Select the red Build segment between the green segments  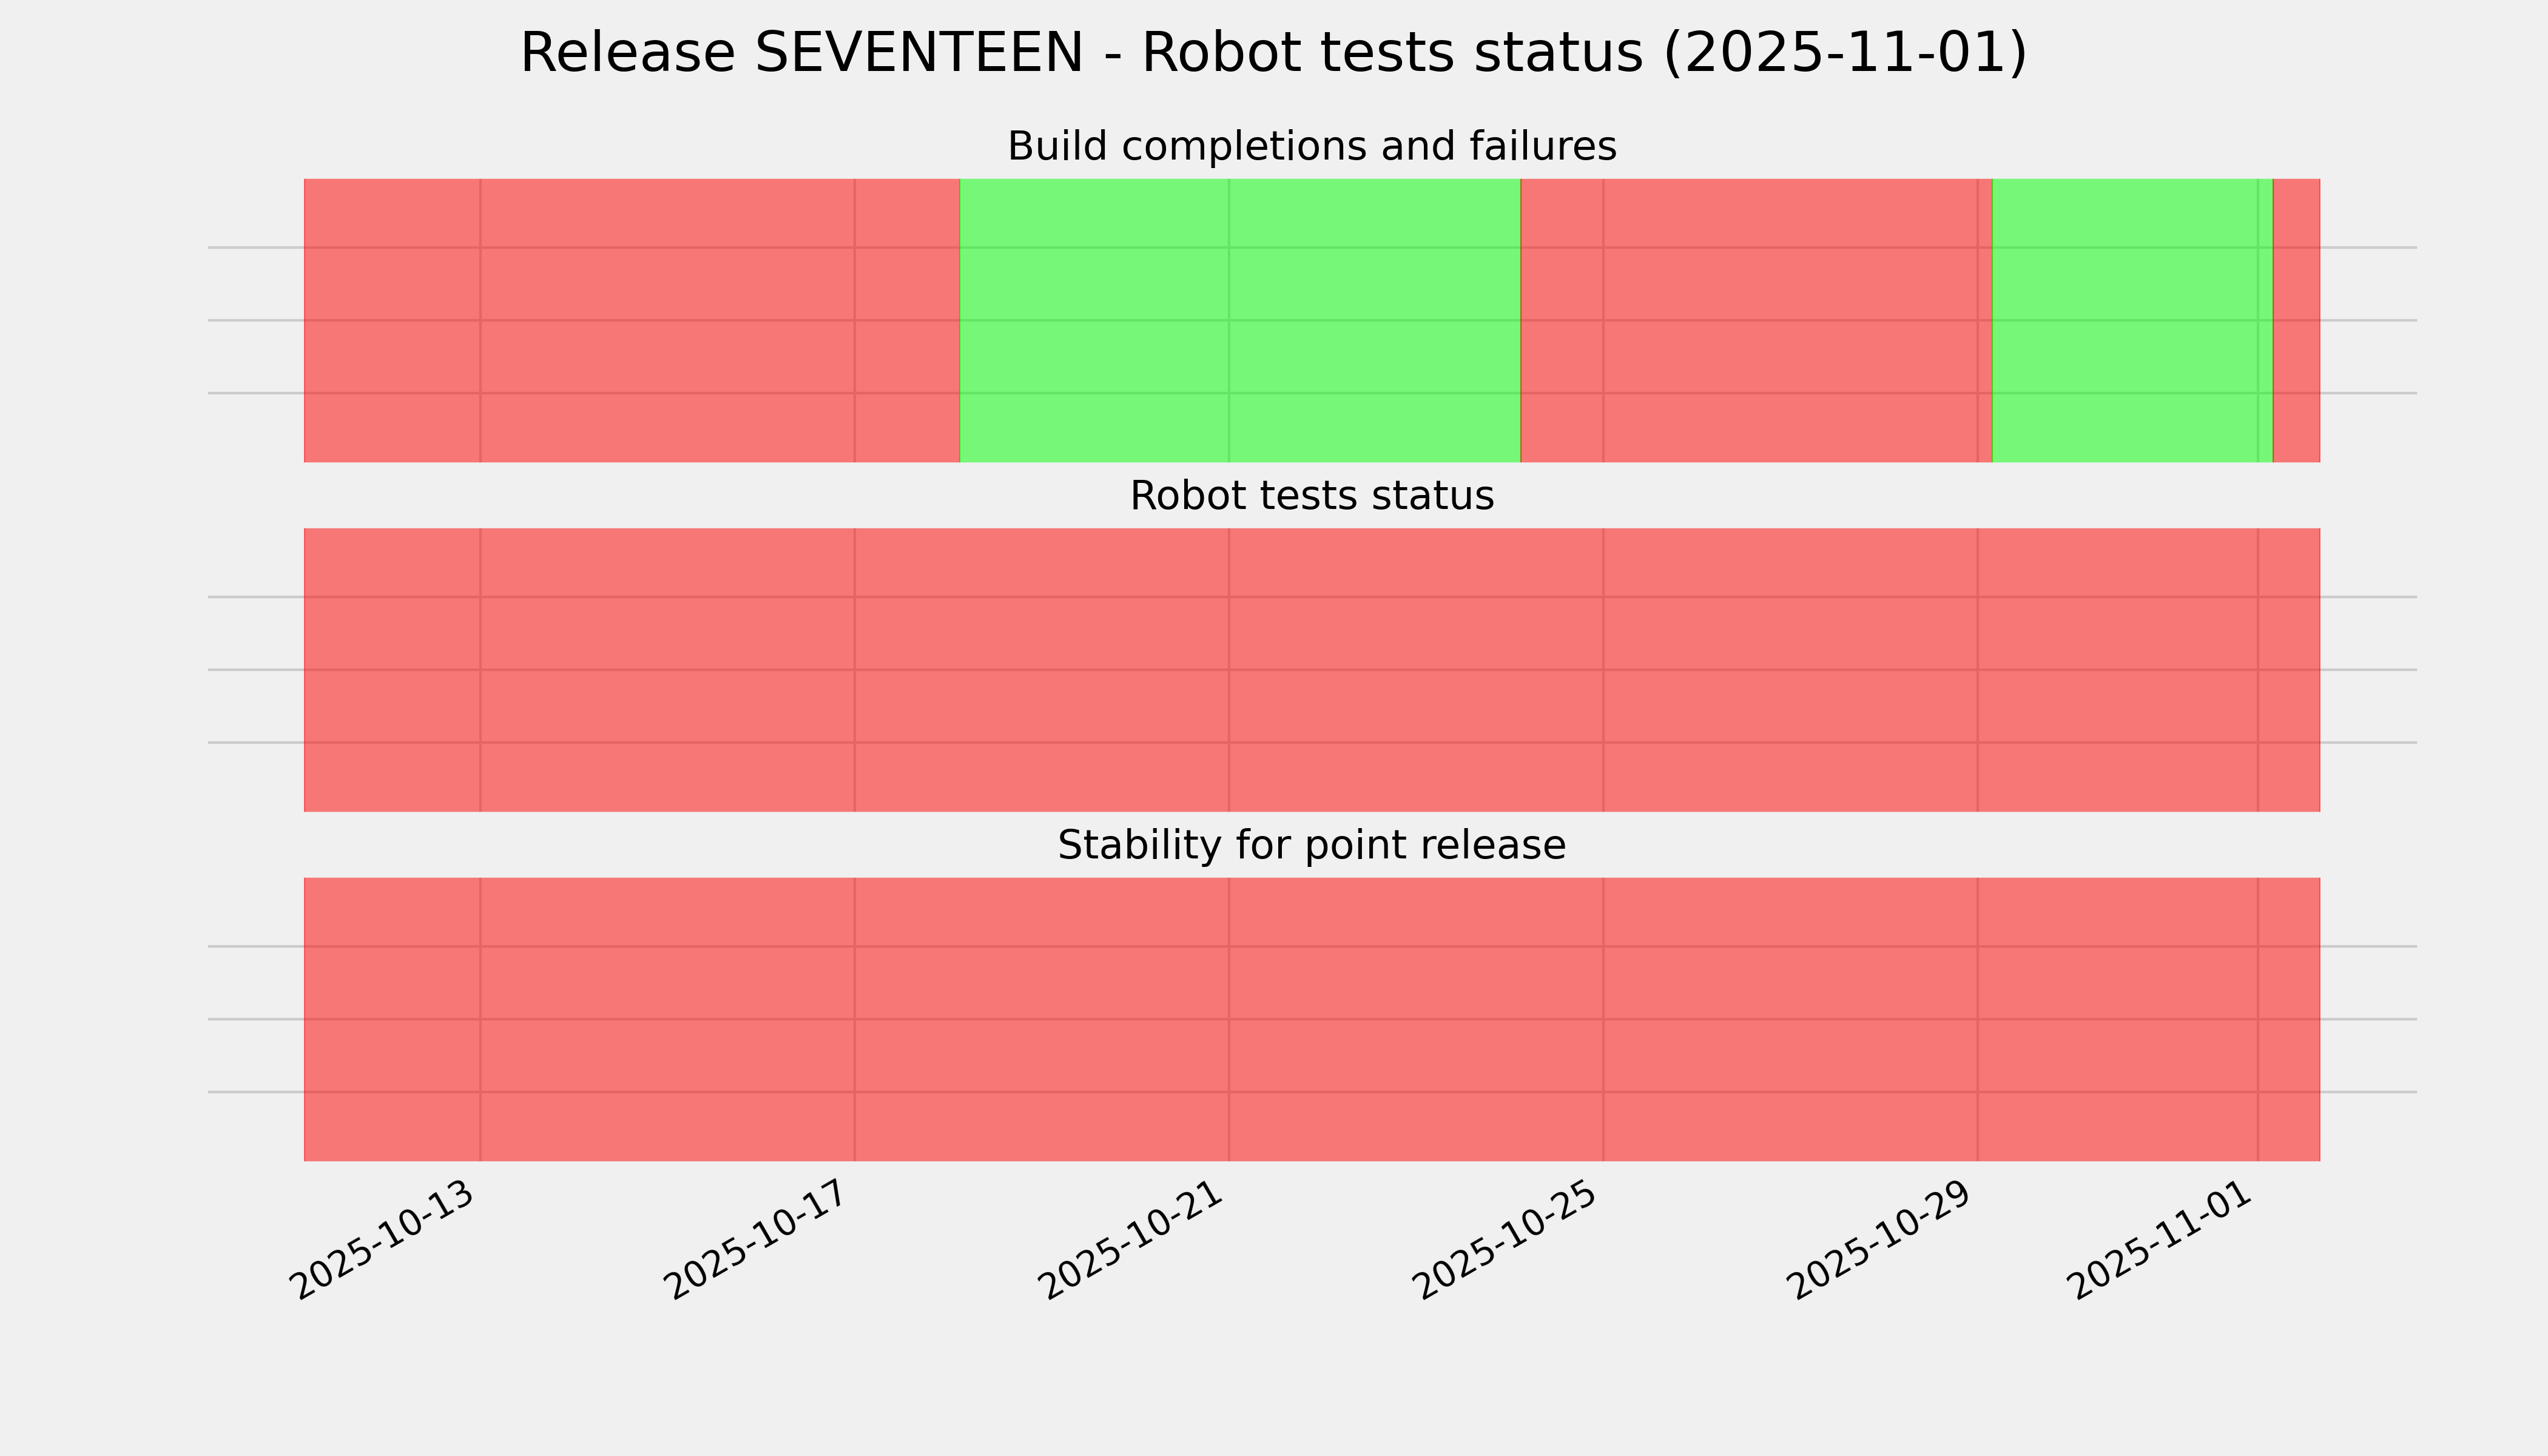(1756, 320)
